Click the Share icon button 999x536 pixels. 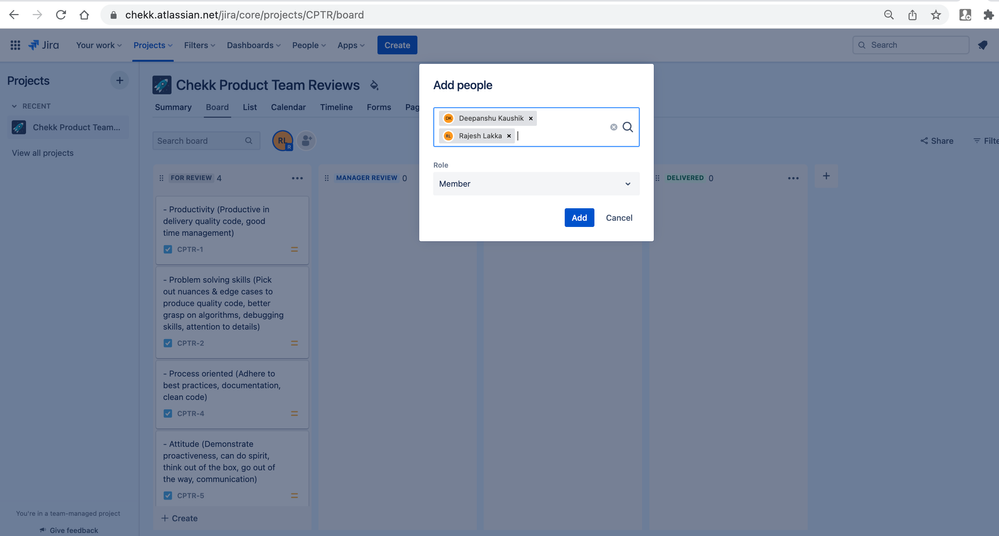coord(937,141)
